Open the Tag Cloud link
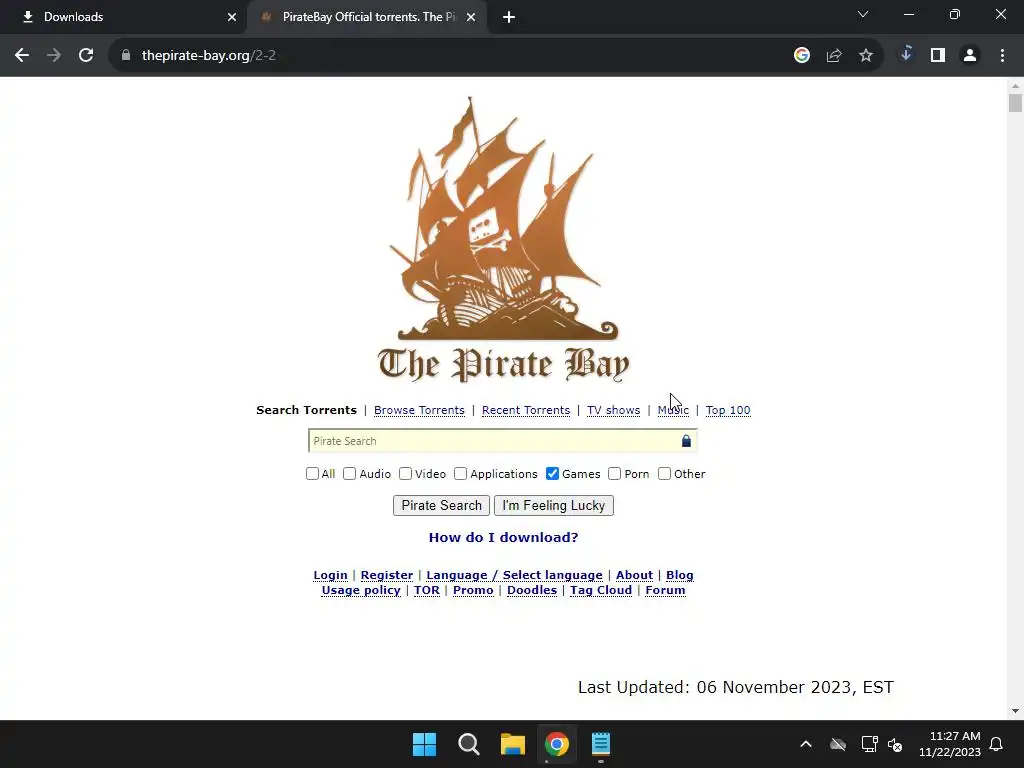 [x=601, y=590]
